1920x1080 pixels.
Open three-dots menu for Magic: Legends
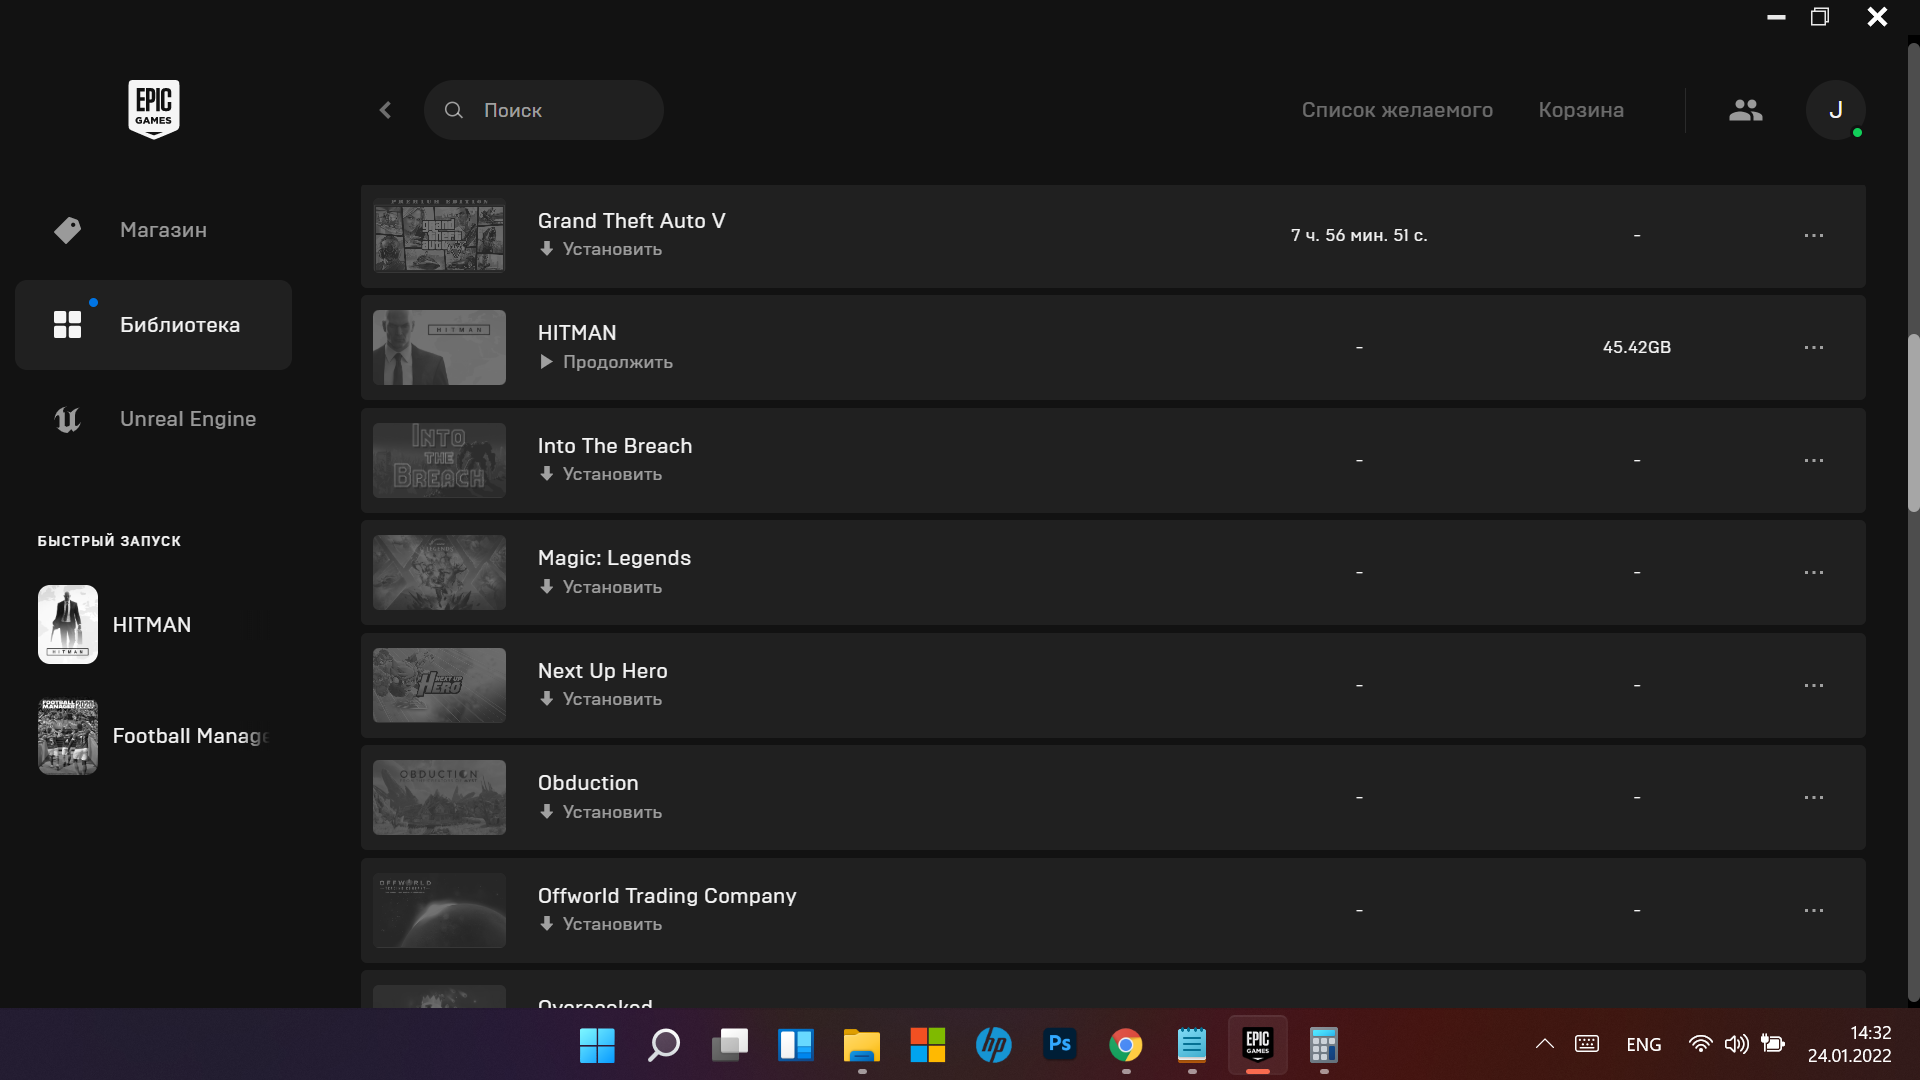(x=1813, y=572)
